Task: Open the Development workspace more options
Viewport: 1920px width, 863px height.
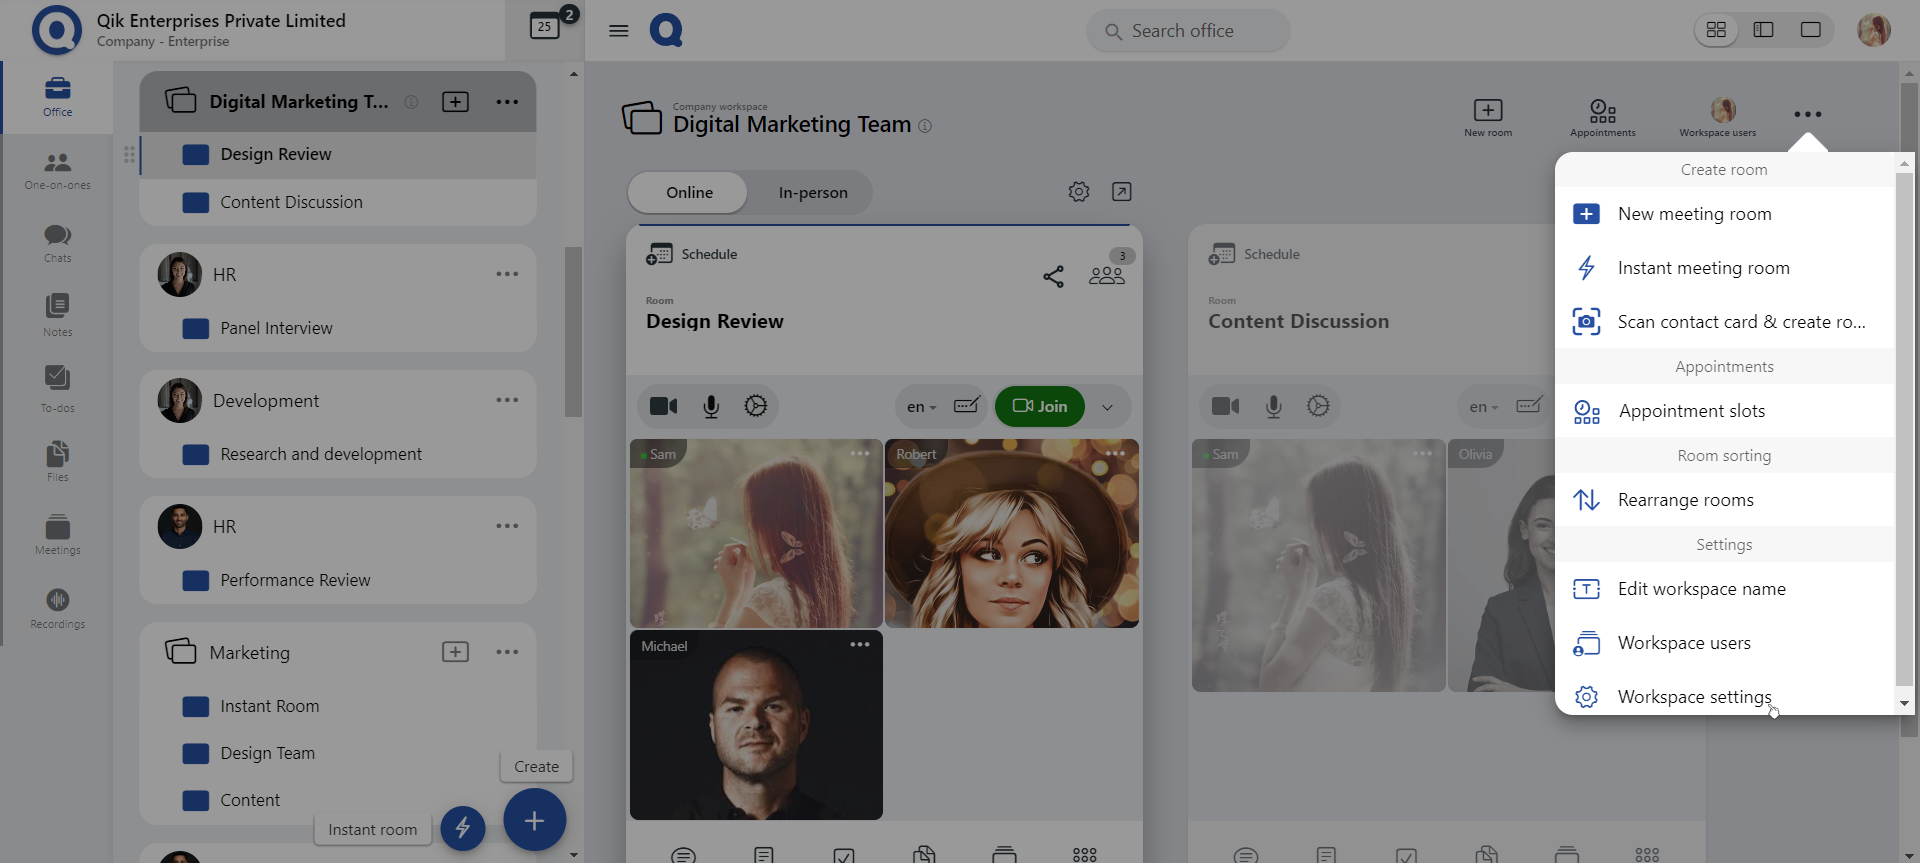Action: (x=507, y=400)
